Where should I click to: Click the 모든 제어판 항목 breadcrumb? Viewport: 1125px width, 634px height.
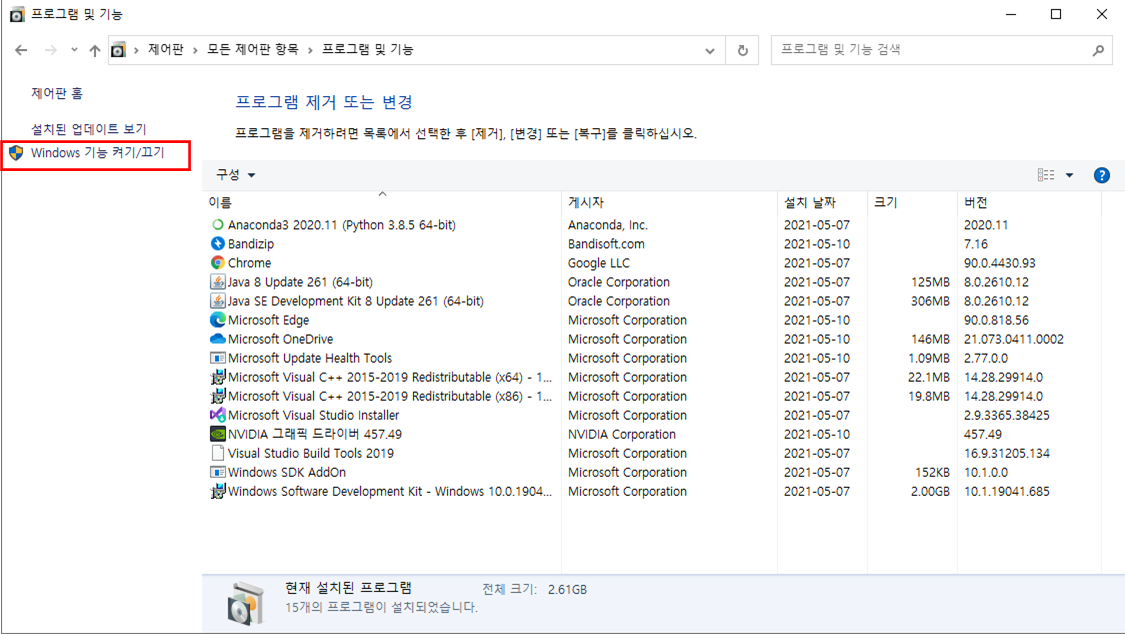253,49
